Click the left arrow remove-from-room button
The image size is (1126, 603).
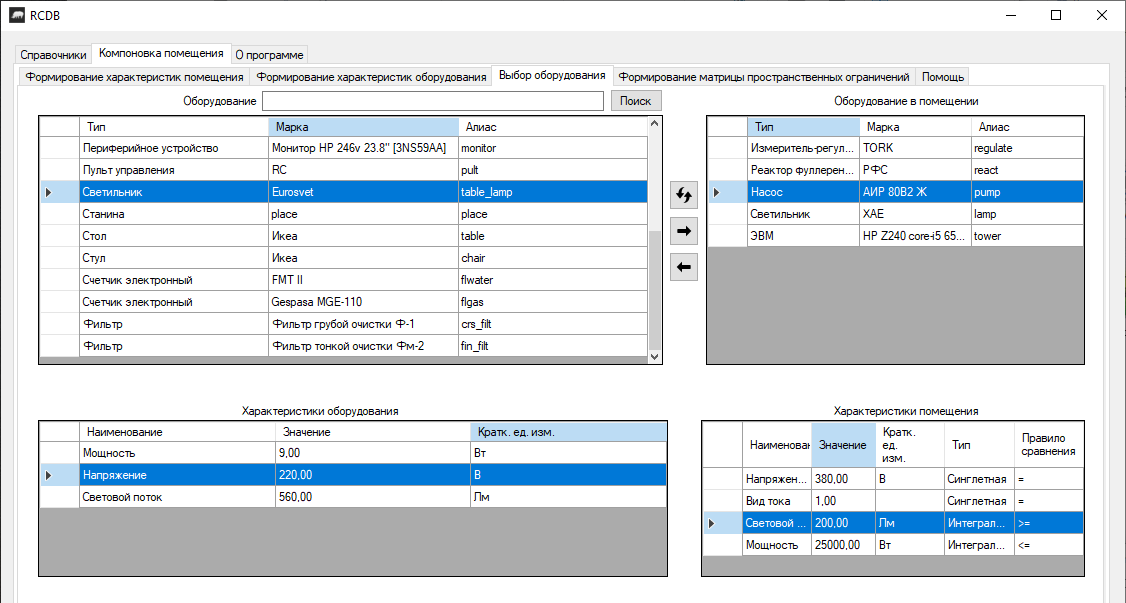684,267
